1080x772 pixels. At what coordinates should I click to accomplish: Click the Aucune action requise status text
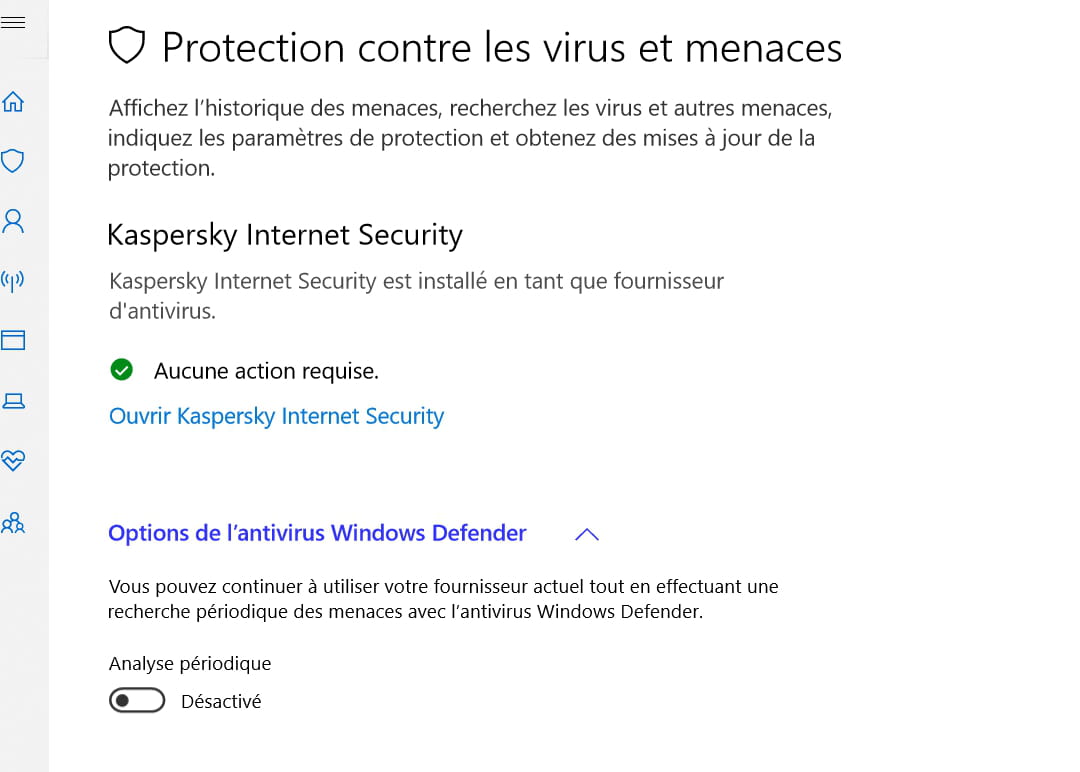[266, 371]
